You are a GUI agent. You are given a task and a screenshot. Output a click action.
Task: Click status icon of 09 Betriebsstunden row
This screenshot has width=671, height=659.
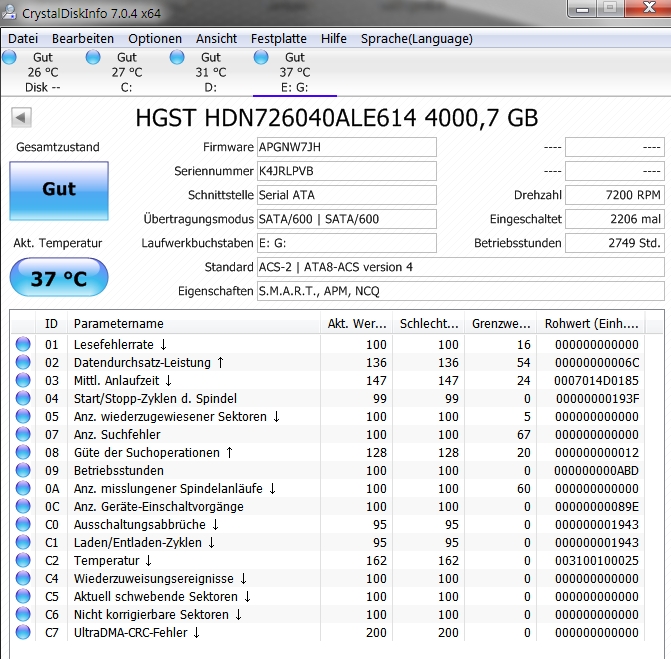(x=23, y=470)
